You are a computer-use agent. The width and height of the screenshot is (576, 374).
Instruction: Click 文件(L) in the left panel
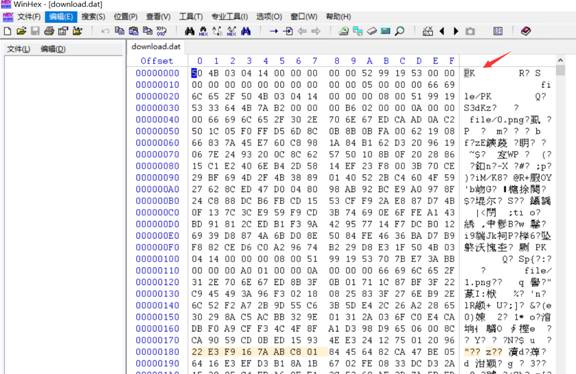18,49
